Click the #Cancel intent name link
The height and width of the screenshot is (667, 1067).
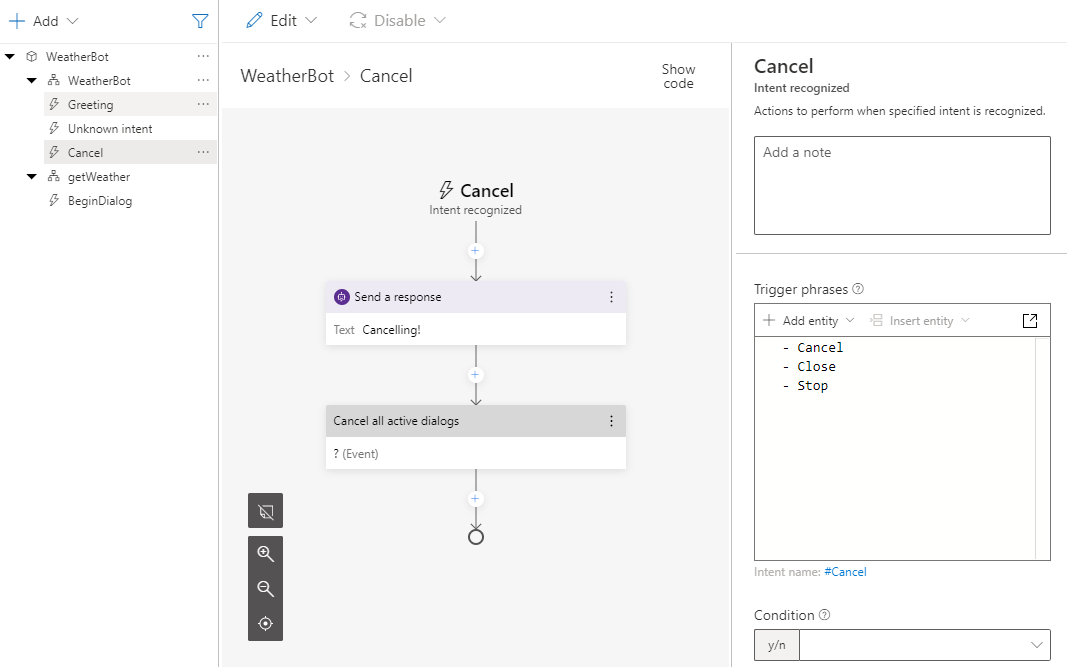(x=845, y=572)
